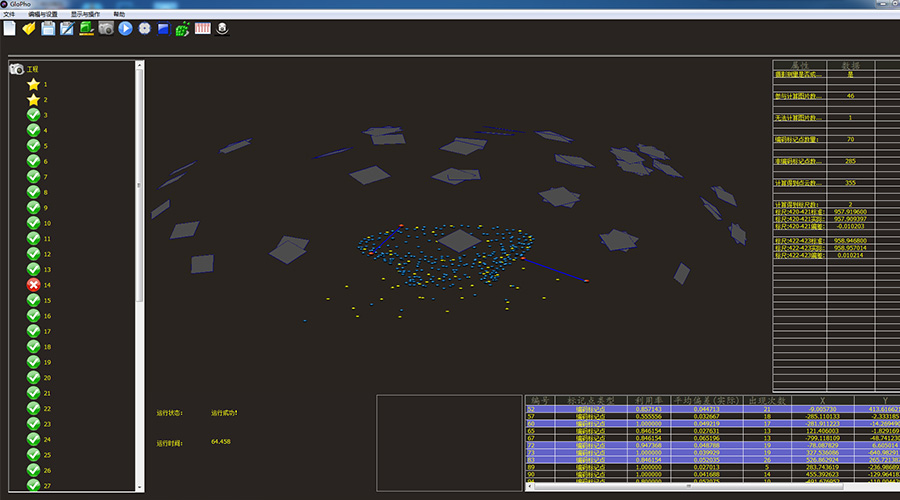Screen dimensions: 900x500
Task: Click the camera icon in toolbar
Action: coord(106,29)
